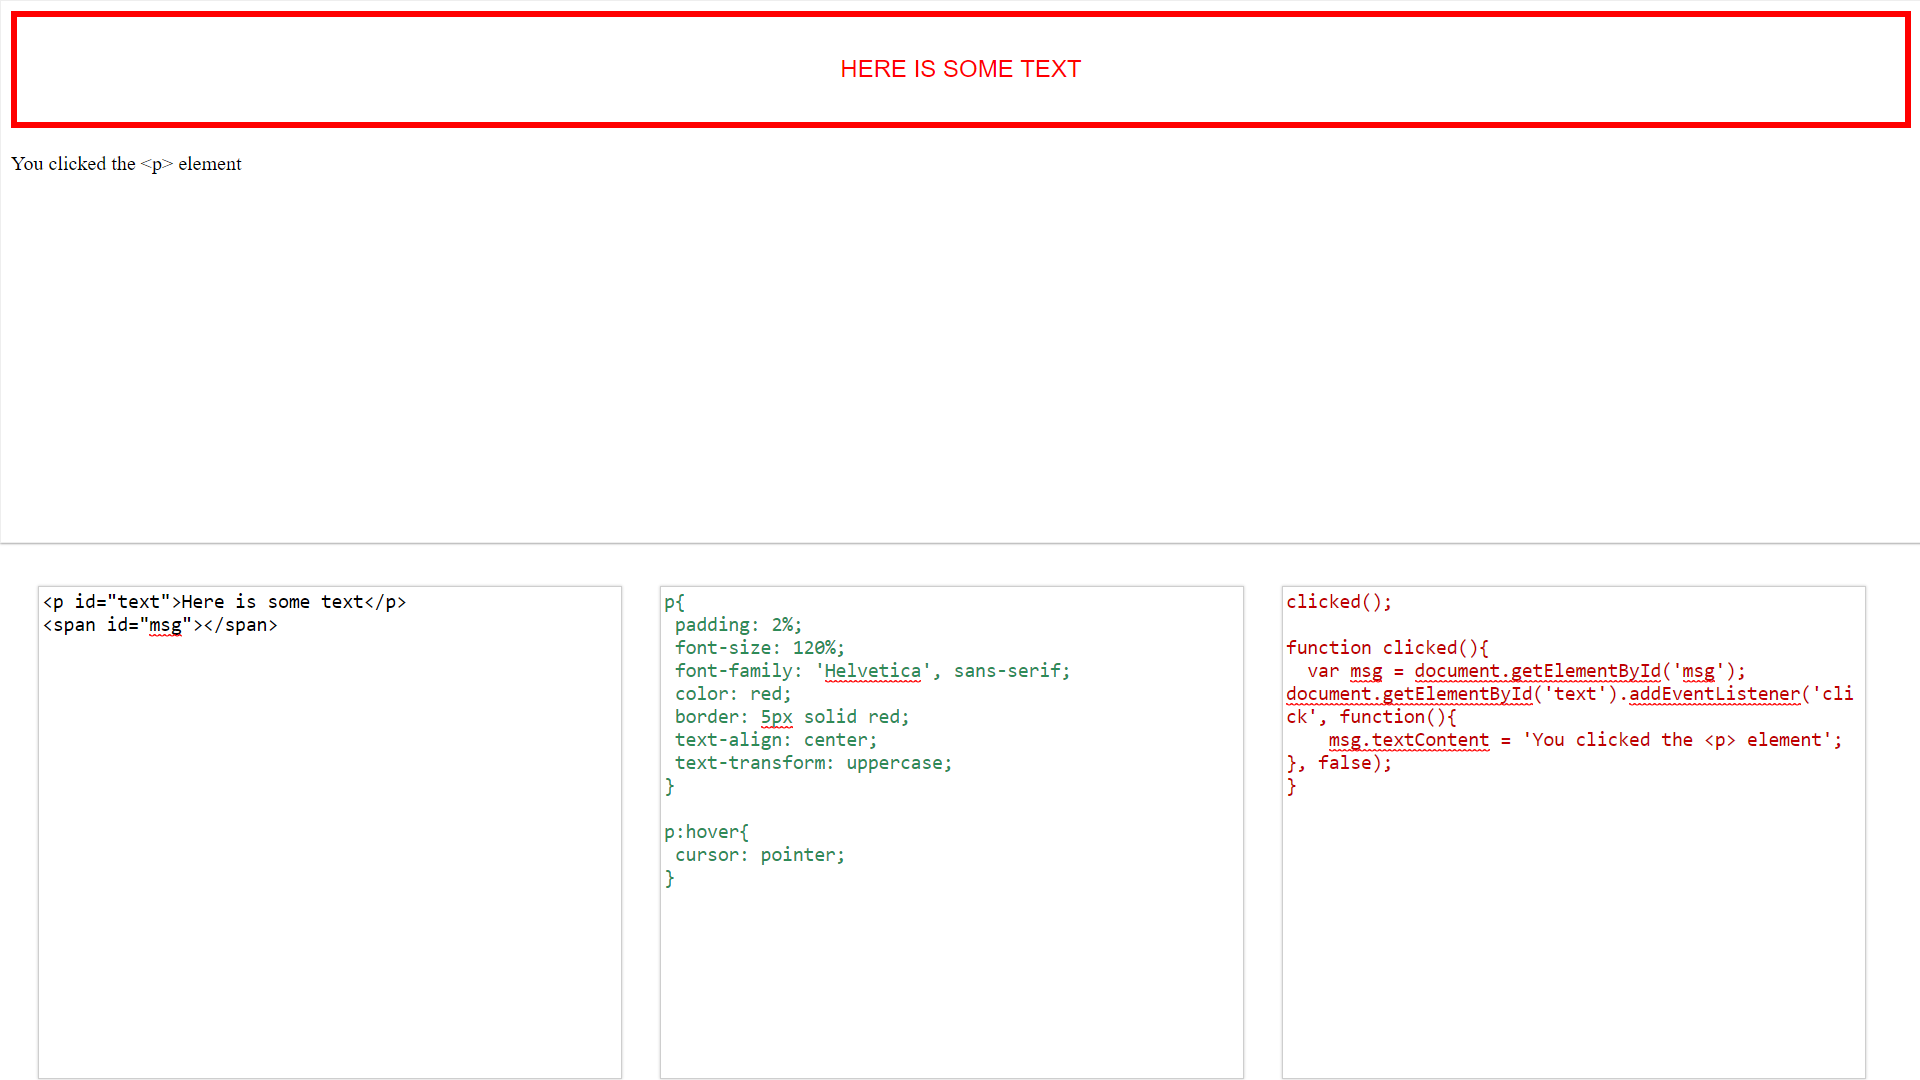Click the line '<span id="msg"></span>'

click(x=160, y=625)
